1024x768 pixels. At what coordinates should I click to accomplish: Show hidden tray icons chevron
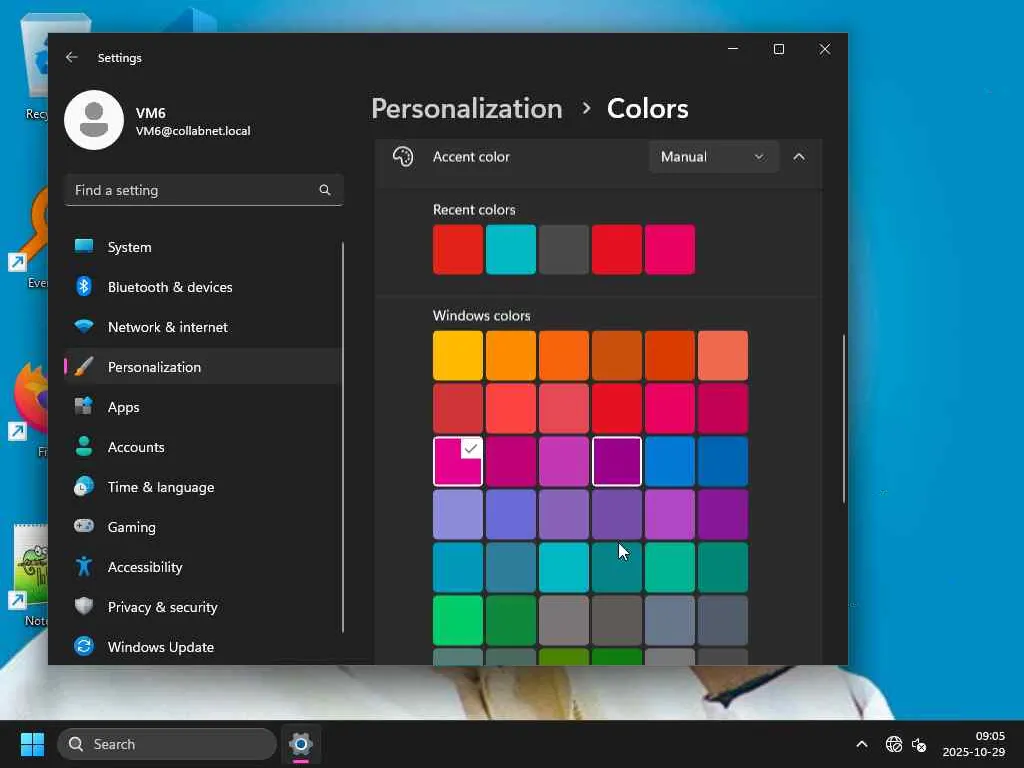pyautogui.click(x=862, y=744)
